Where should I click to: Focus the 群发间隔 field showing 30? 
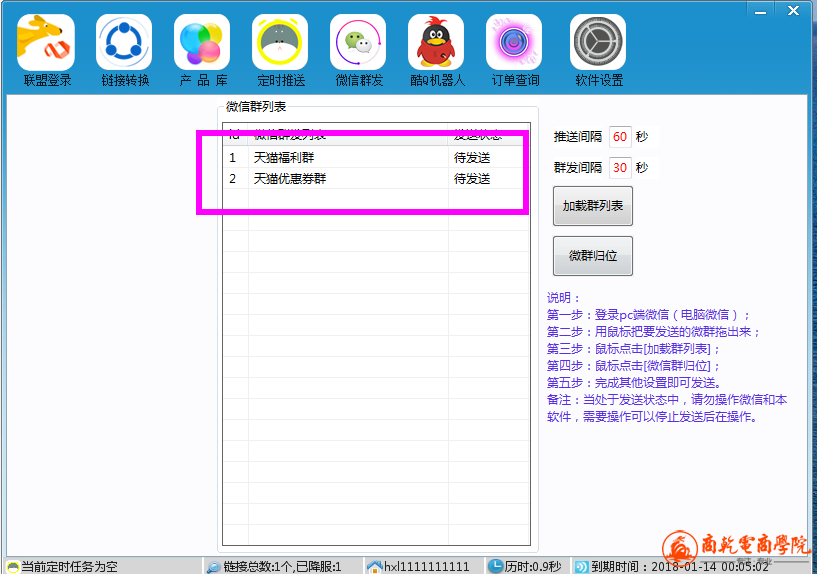620,168
